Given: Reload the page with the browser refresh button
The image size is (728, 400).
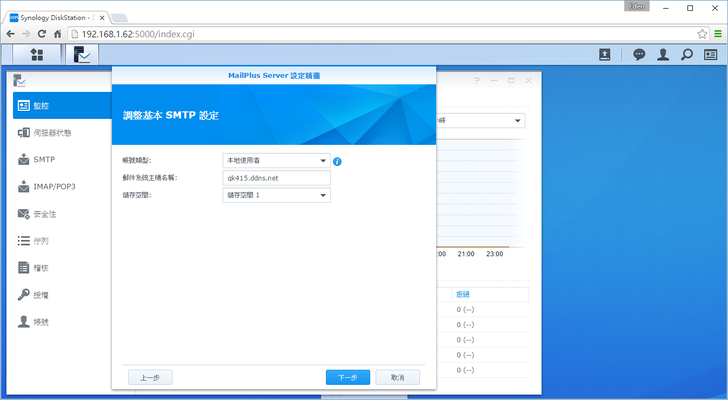Looking at the screenshot, I should pyautogui.click(x=41, y=34).
